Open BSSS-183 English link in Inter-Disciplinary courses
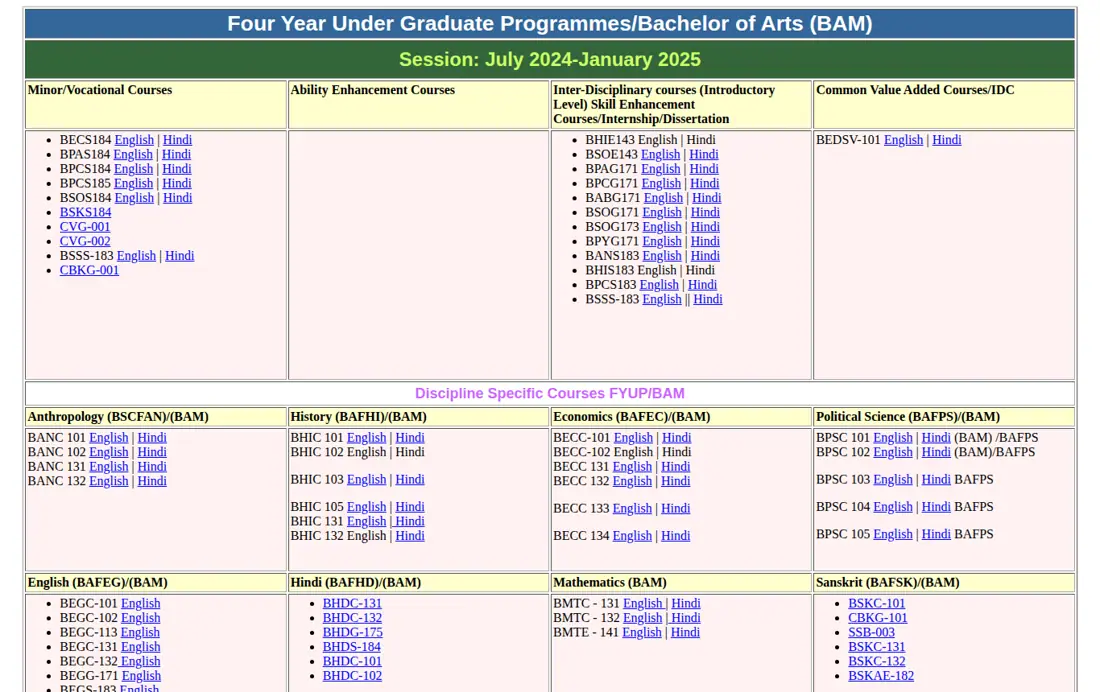The height and width of the screenshot is (692, 1100). 662,300
